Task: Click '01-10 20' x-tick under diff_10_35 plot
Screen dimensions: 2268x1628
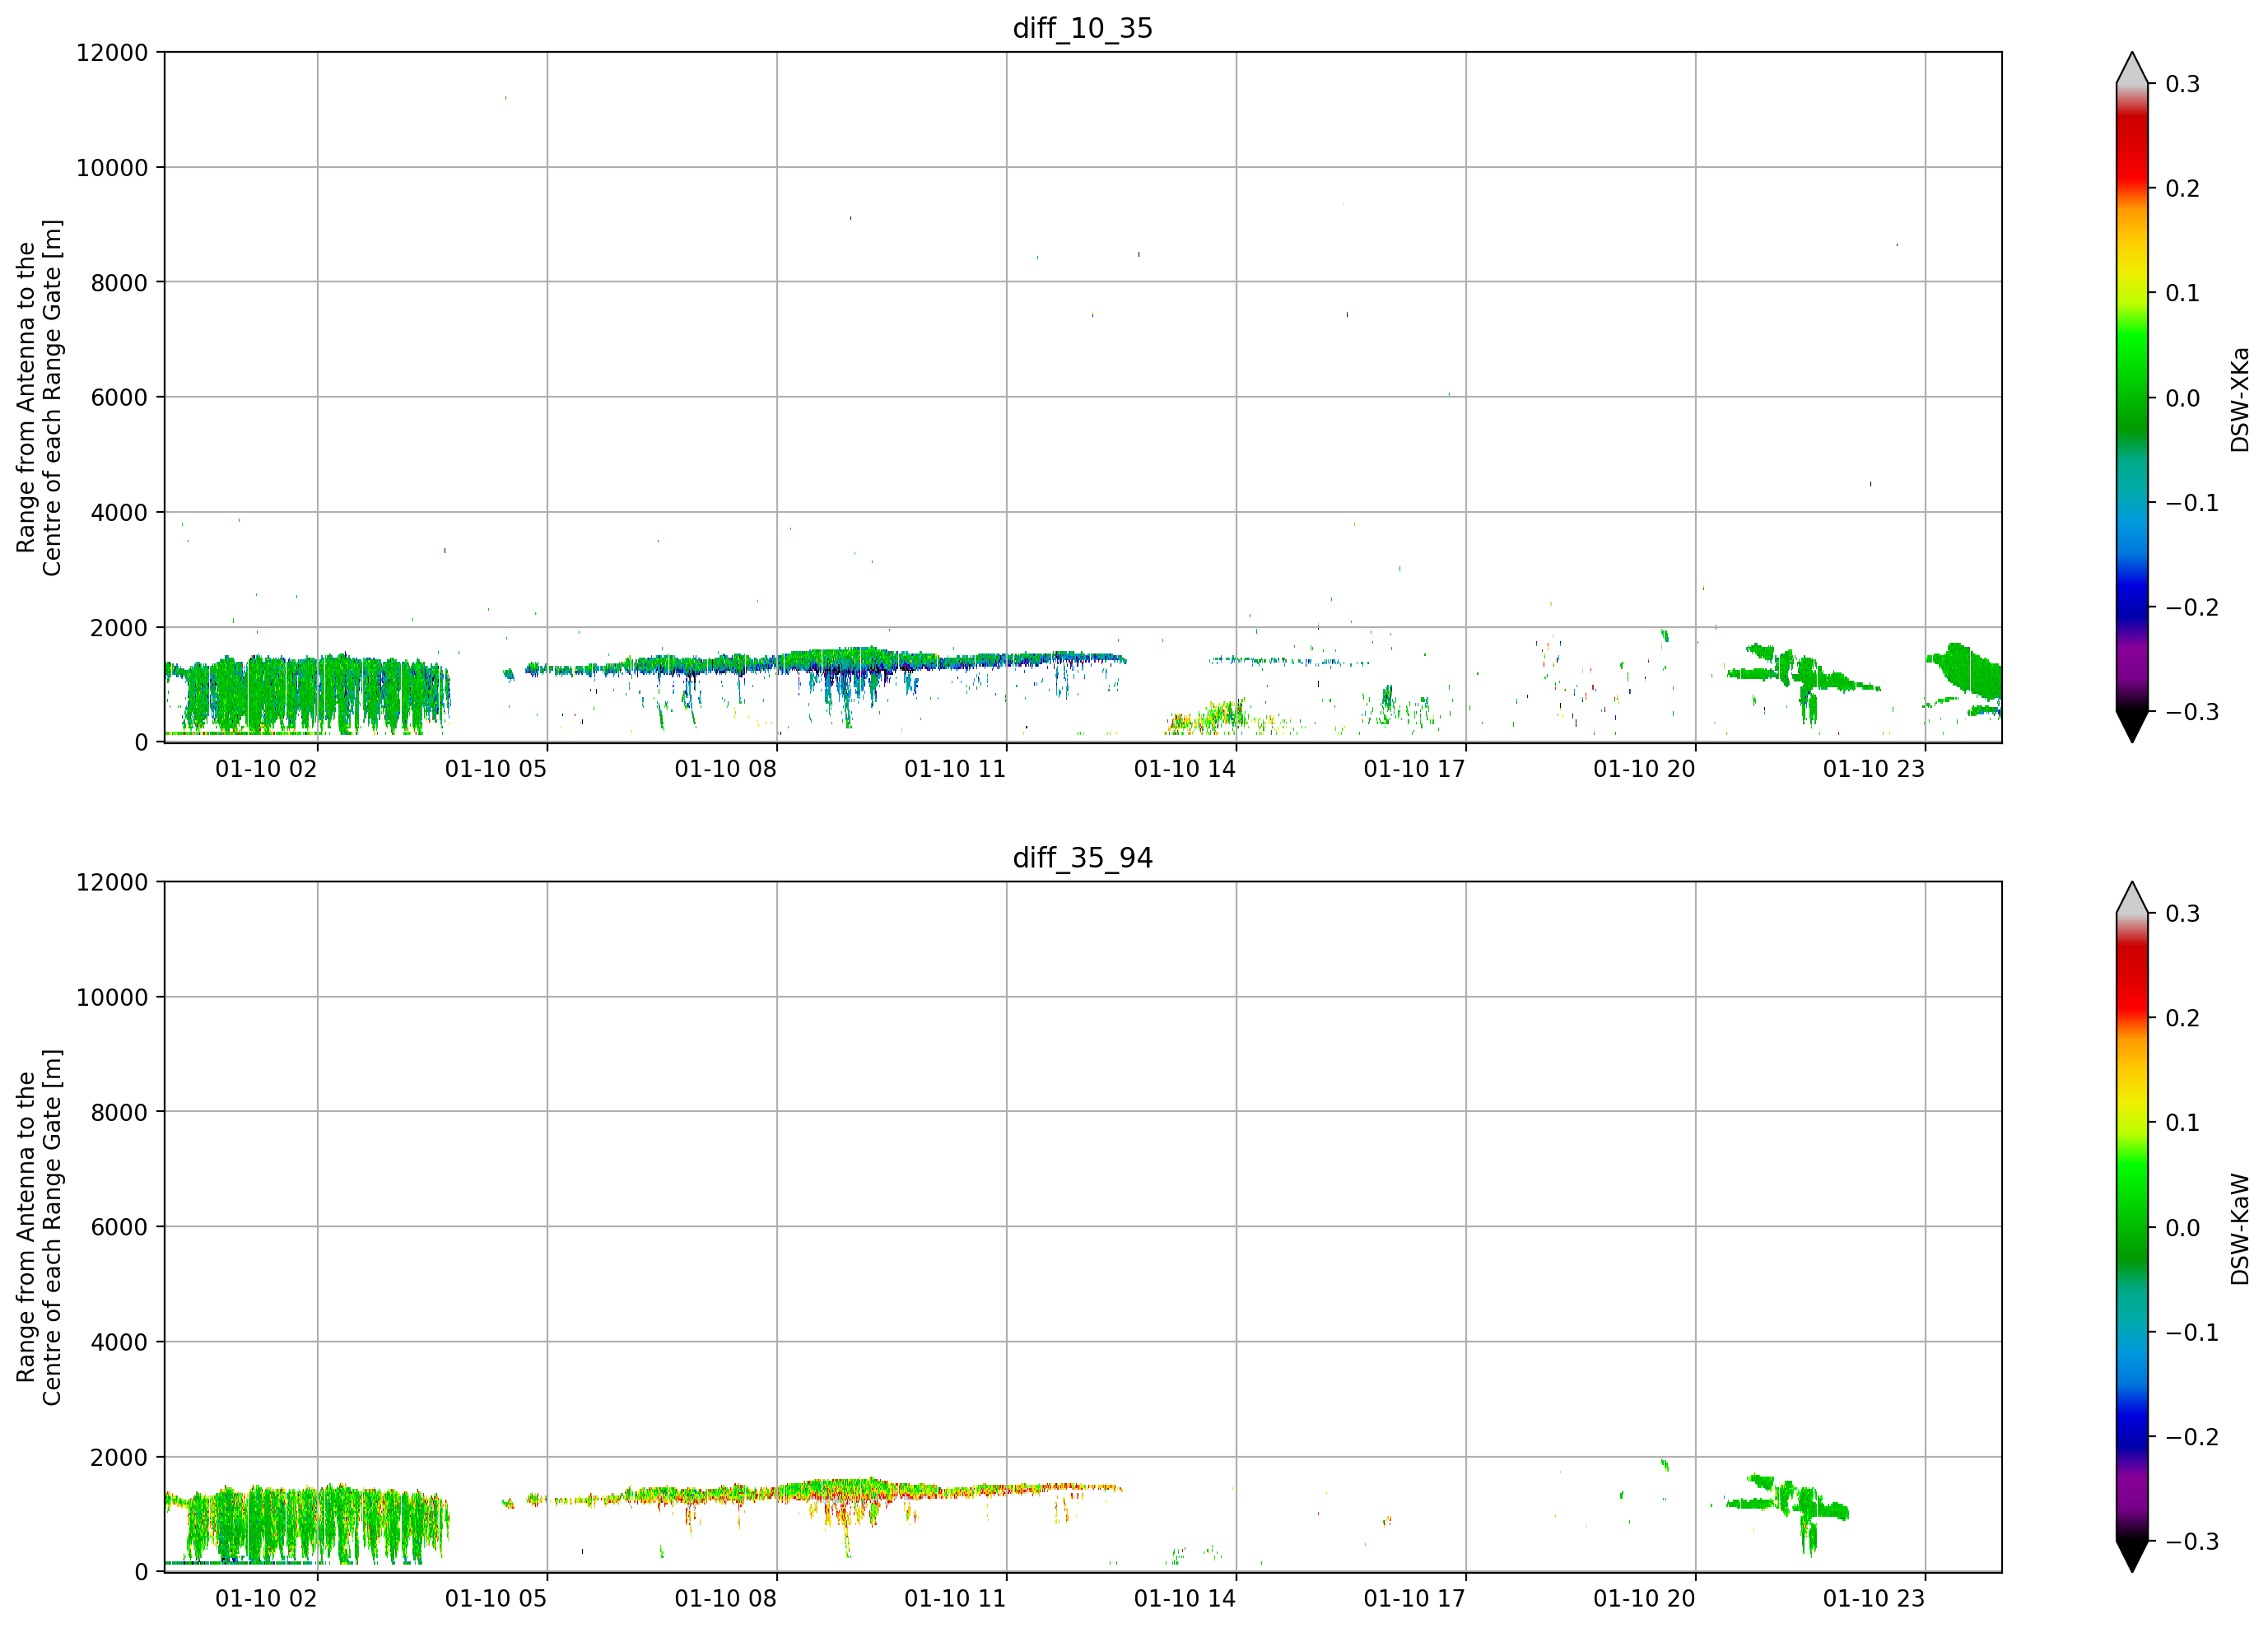Action: (1644, 769)
